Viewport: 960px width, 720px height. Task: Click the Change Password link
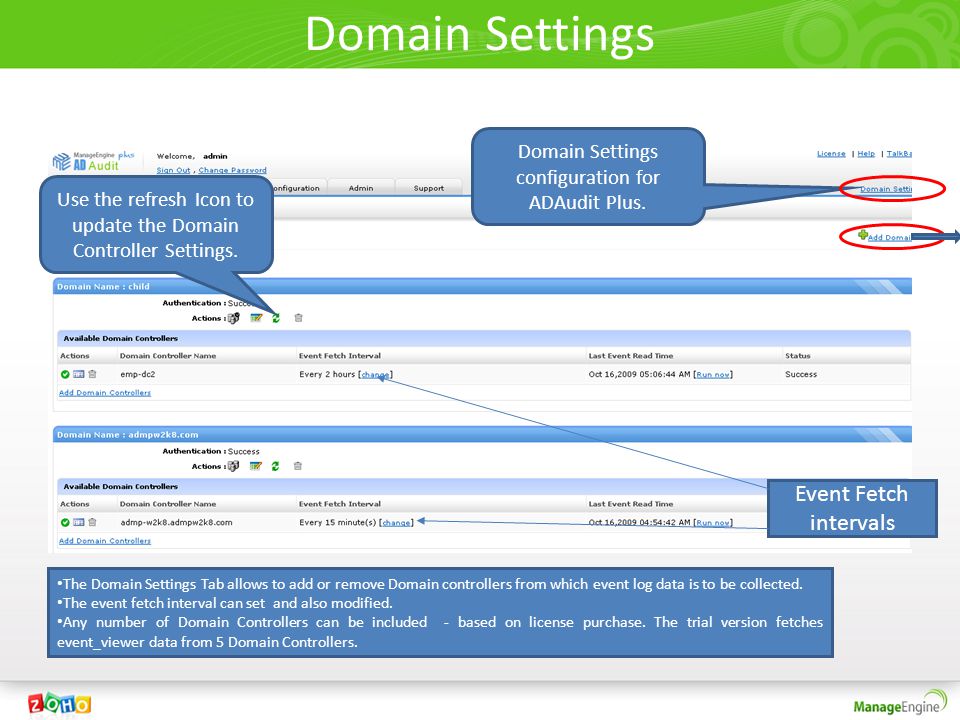pyautogui.click(x=232, y=170)
